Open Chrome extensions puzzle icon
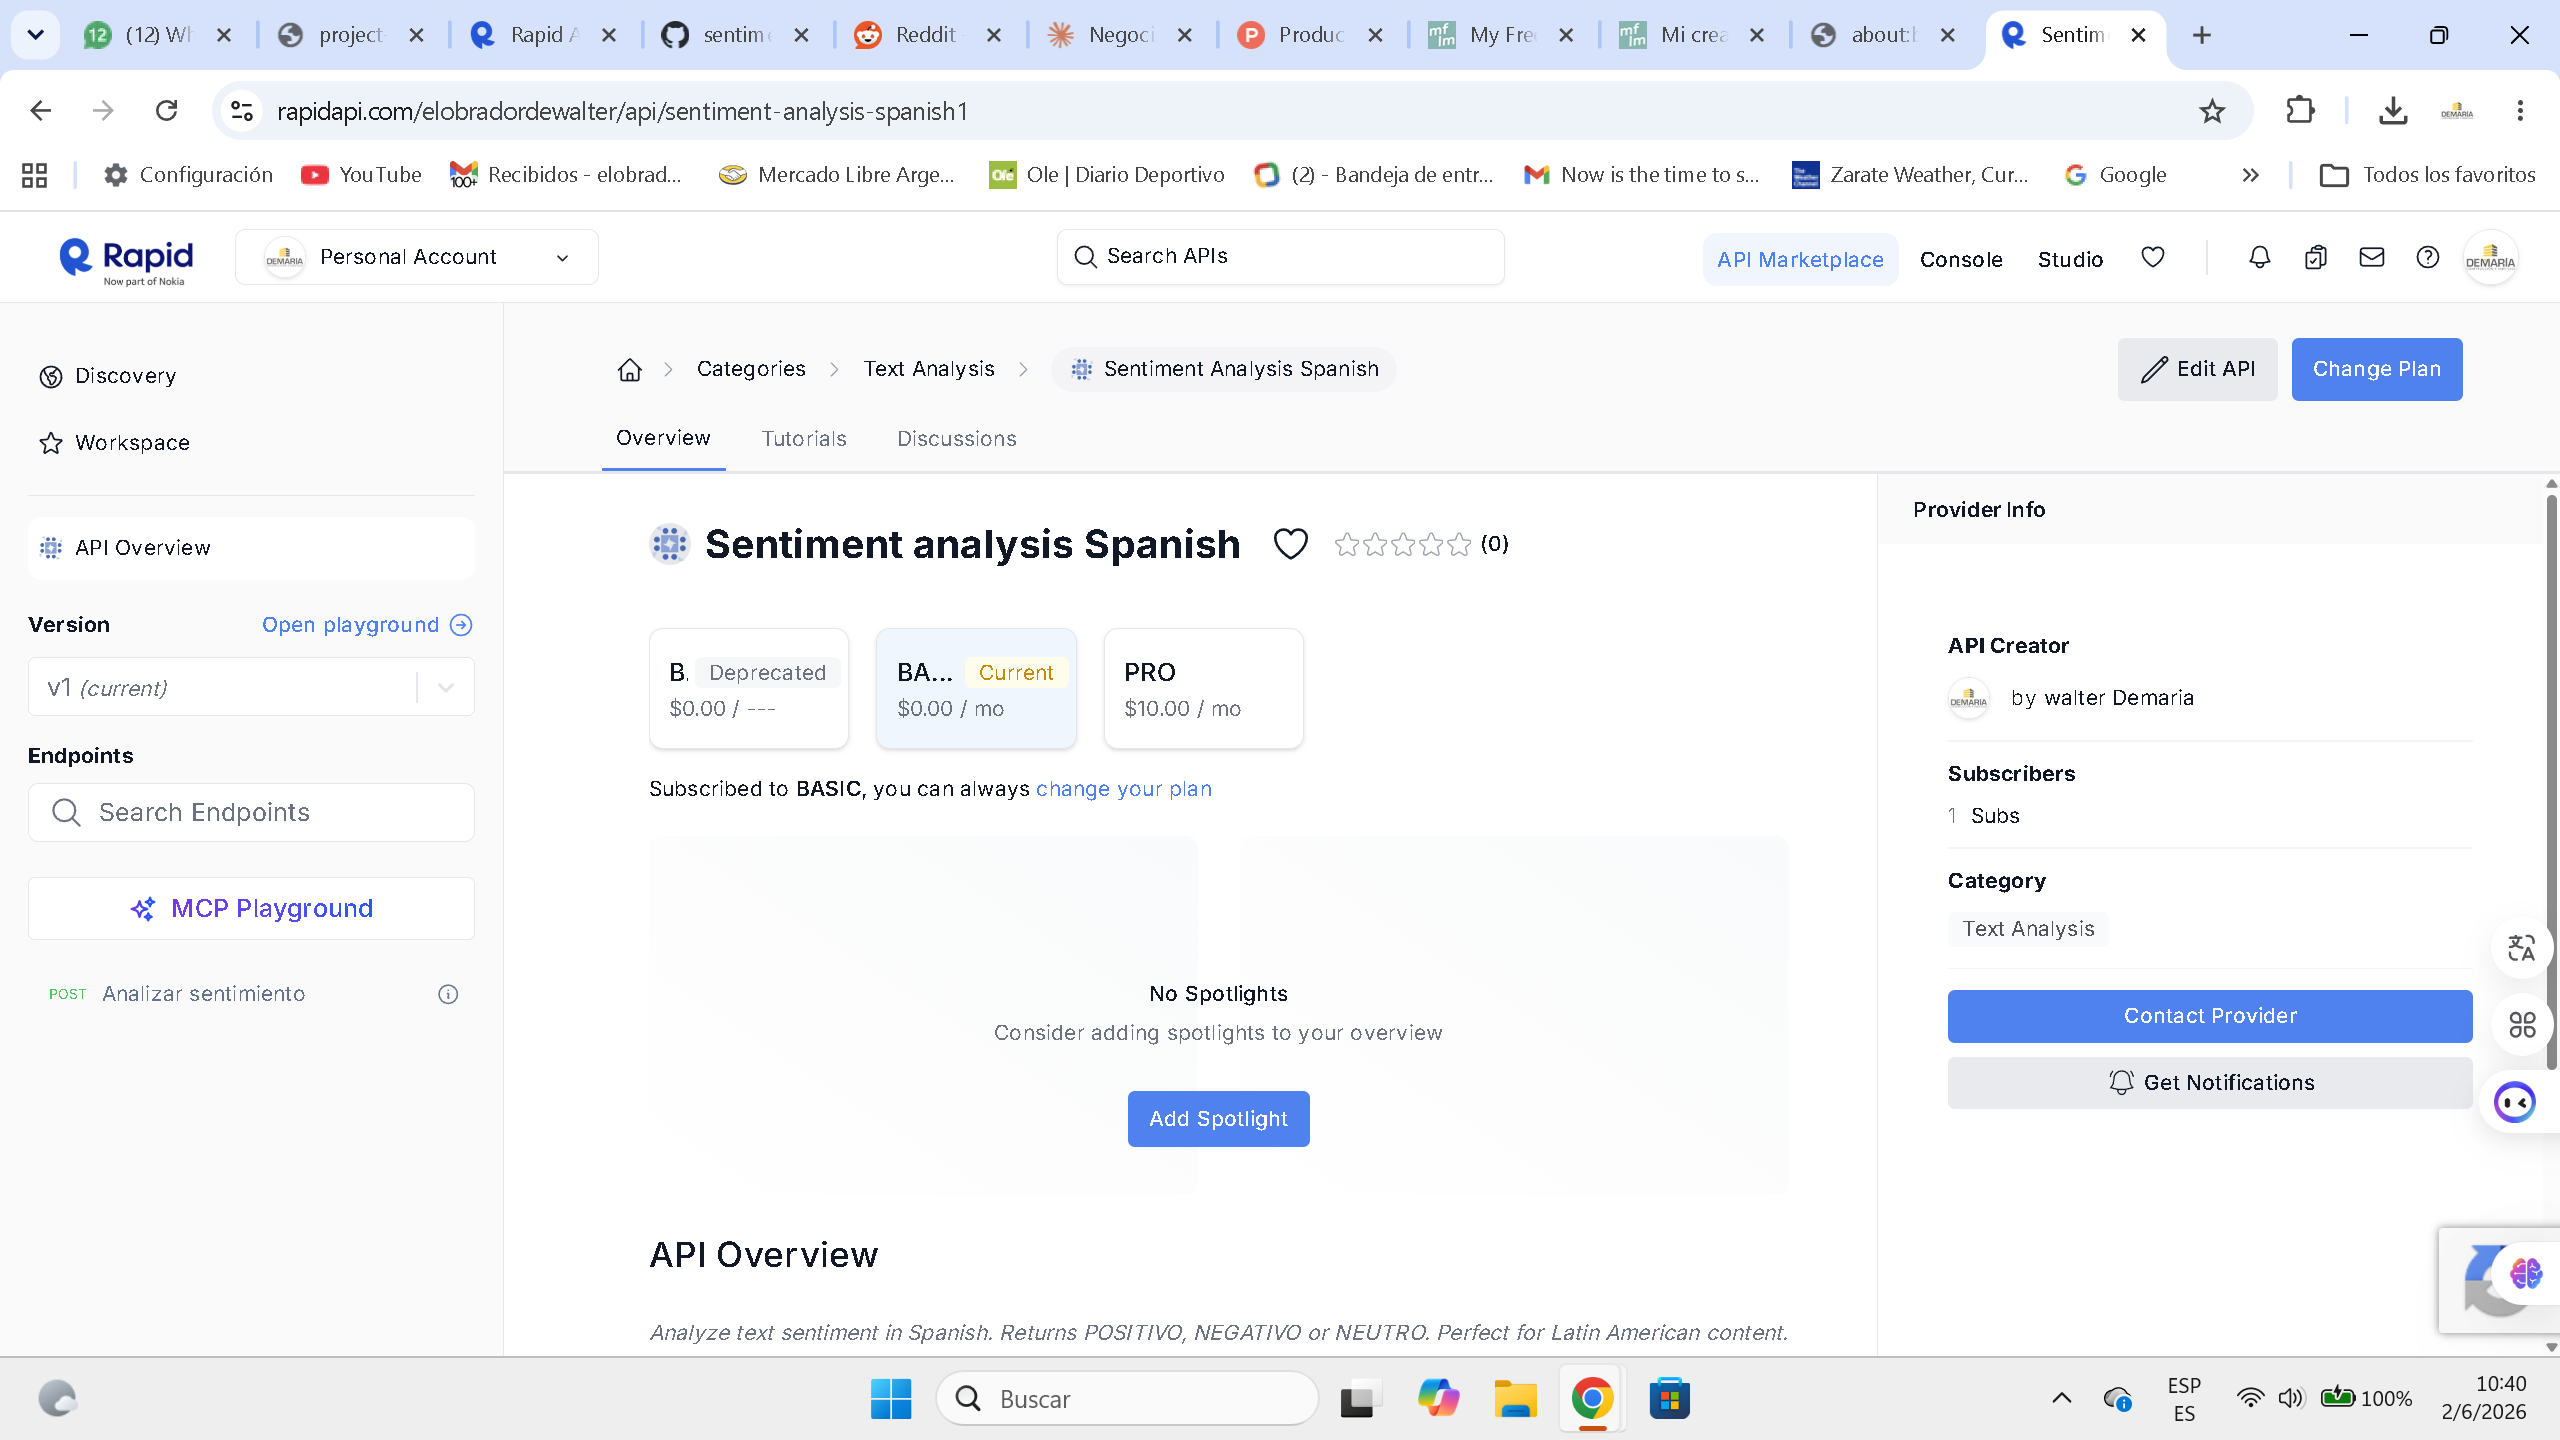2560x1440 pixels. click(2301, 110)
